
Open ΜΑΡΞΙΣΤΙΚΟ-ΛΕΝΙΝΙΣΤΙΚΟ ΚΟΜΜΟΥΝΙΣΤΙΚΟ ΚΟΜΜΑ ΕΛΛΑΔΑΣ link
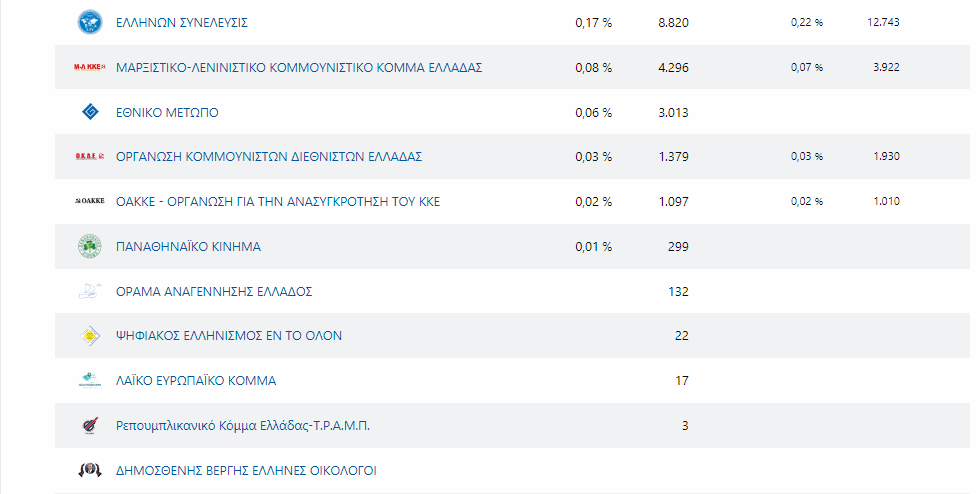click(299, 67)
